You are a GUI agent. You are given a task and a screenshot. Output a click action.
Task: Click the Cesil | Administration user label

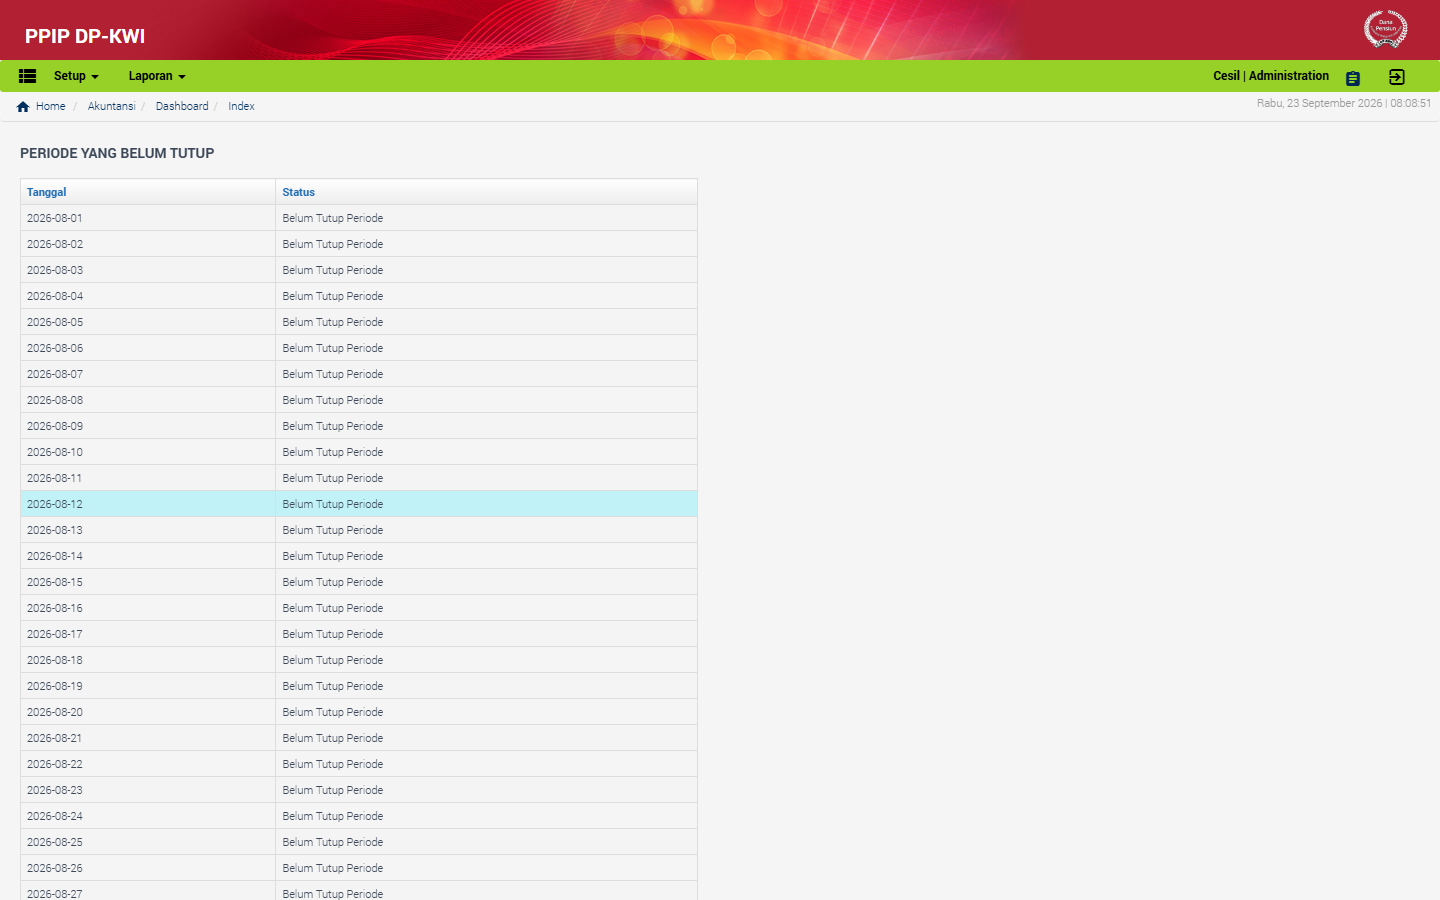[1271, 76]
